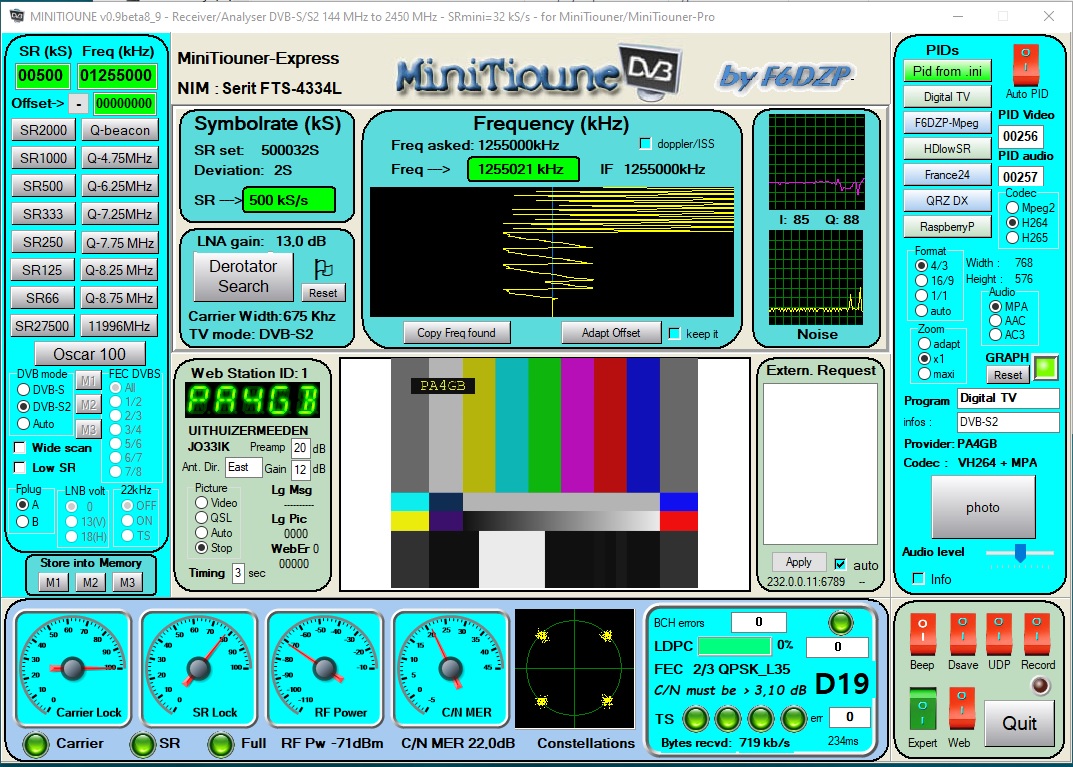The width and height of the screenshot is (1073, 767).
Task: Choose QSL picture option
Action: tap(201, 518)
